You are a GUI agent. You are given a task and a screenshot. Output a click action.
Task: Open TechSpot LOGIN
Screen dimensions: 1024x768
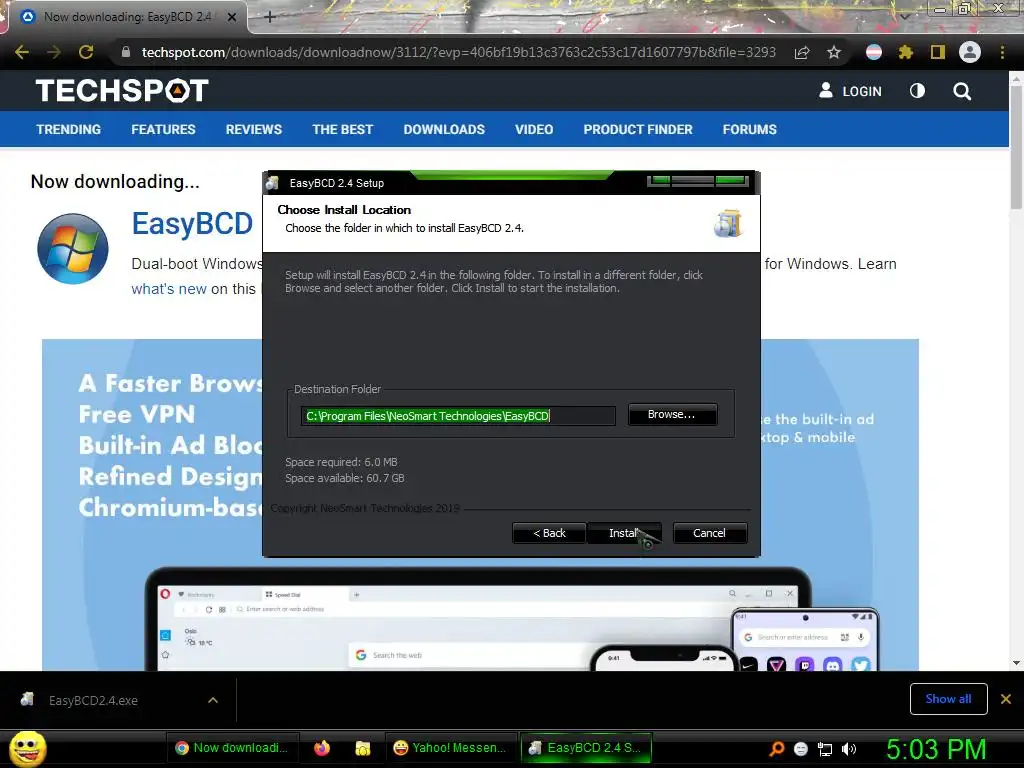click(850, 91)
